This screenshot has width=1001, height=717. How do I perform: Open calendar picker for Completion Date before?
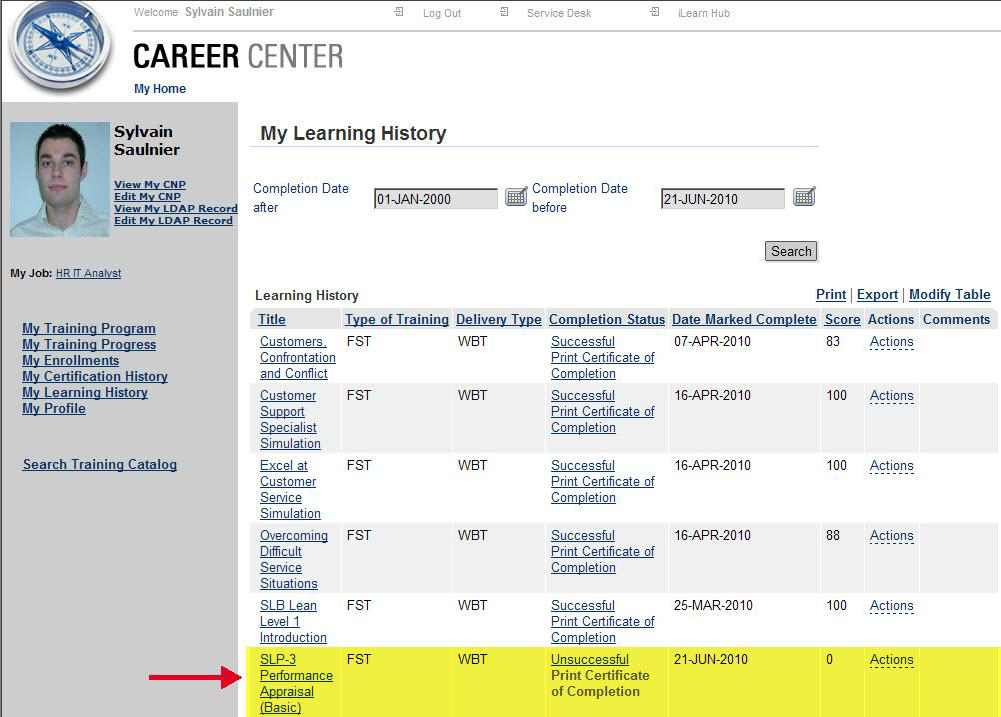pos(804,197)
